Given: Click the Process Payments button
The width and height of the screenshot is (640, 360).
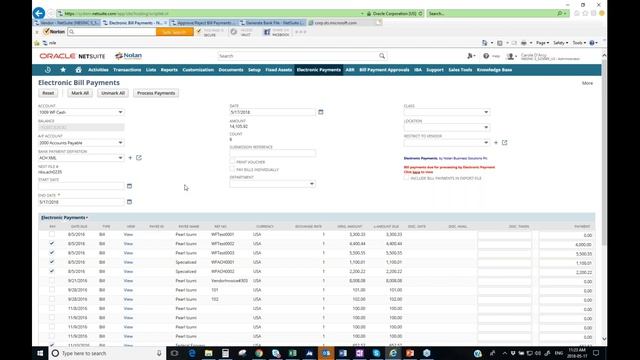Looking at the screenshot, I should (x=156, y=93).
